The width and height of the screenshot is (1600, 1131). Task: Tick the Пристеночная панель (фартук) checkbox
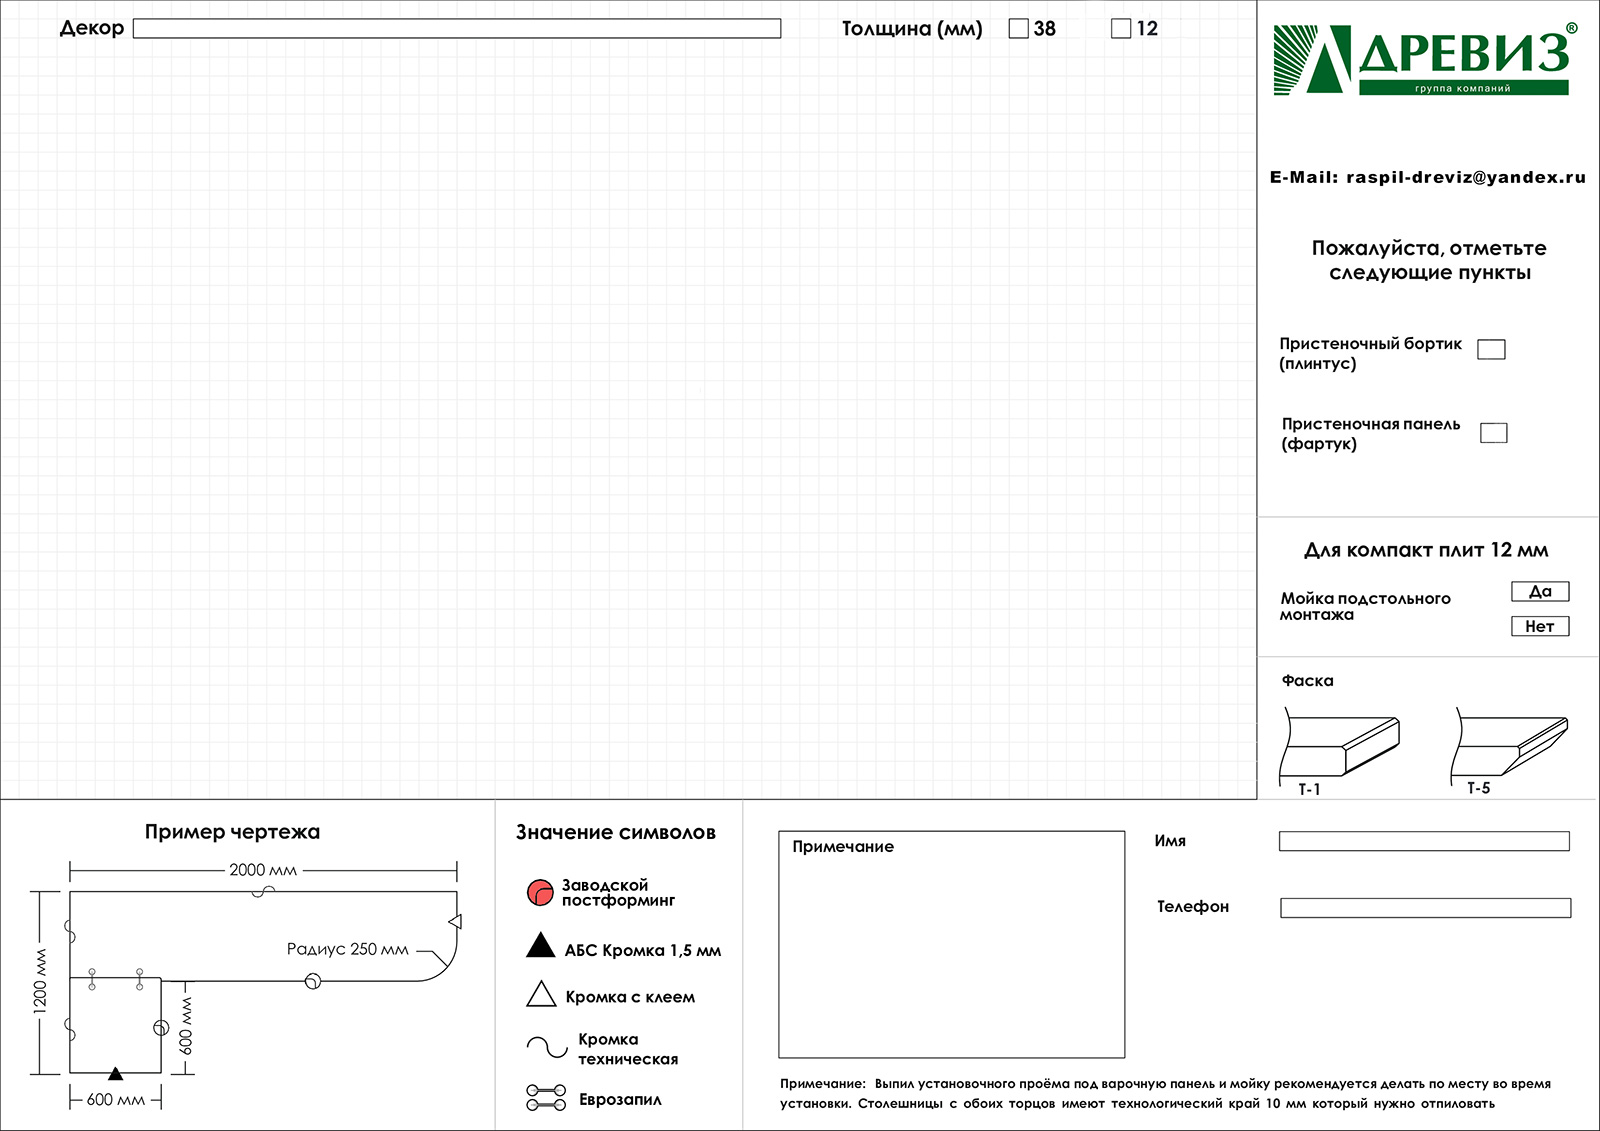pyautogui.click(x=1493, y=433)
